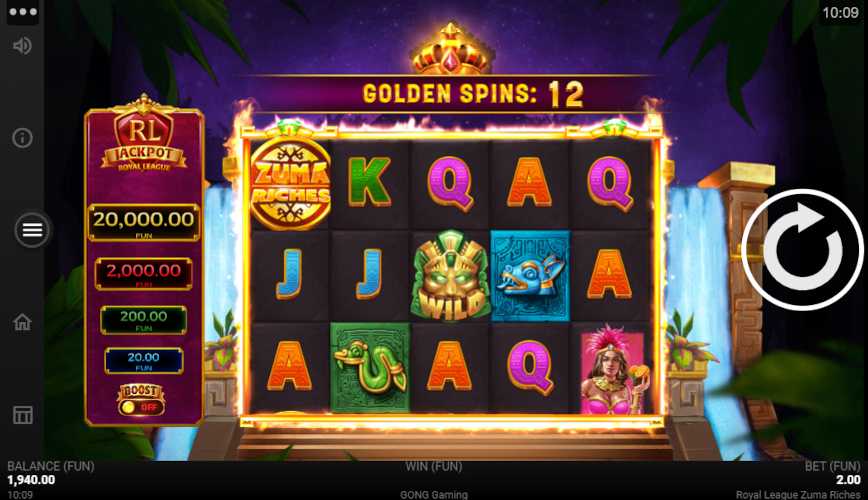Image resolution: width=868 pixels, height=500 pixels.
Task: Toggle the Boost switch on
Action: [x=141, y=407]
